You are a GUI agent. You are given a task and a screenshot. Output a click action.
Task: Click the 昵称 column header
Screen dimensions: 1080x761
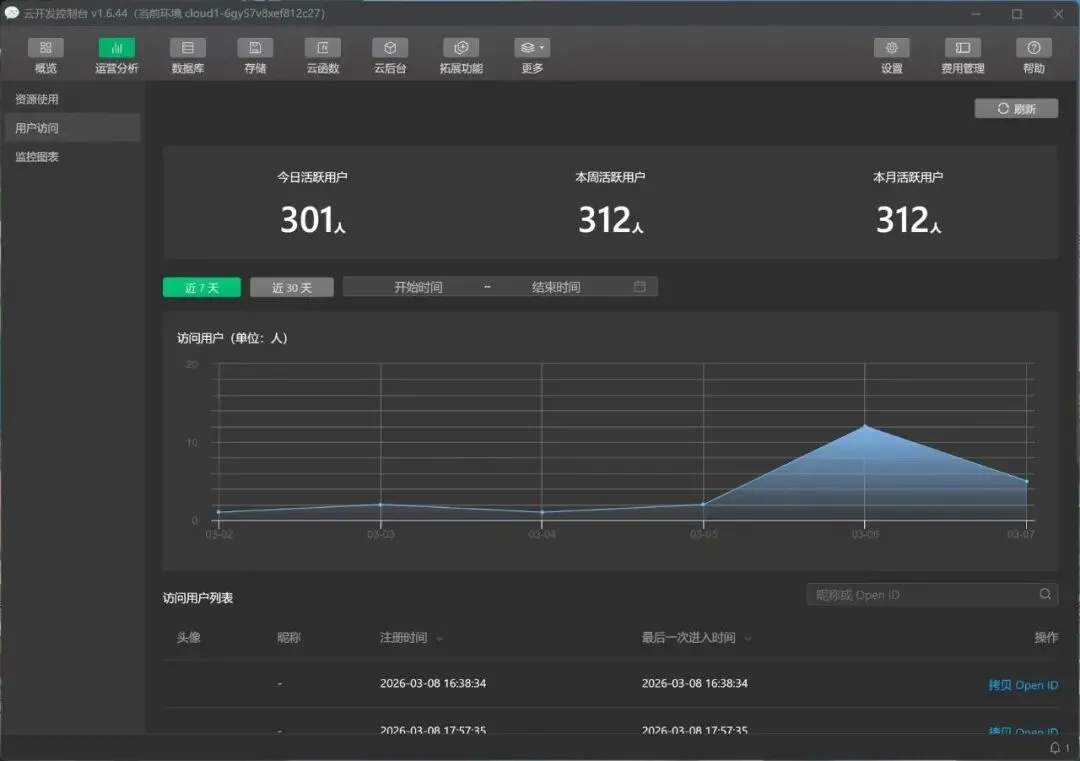click(289, 638)
